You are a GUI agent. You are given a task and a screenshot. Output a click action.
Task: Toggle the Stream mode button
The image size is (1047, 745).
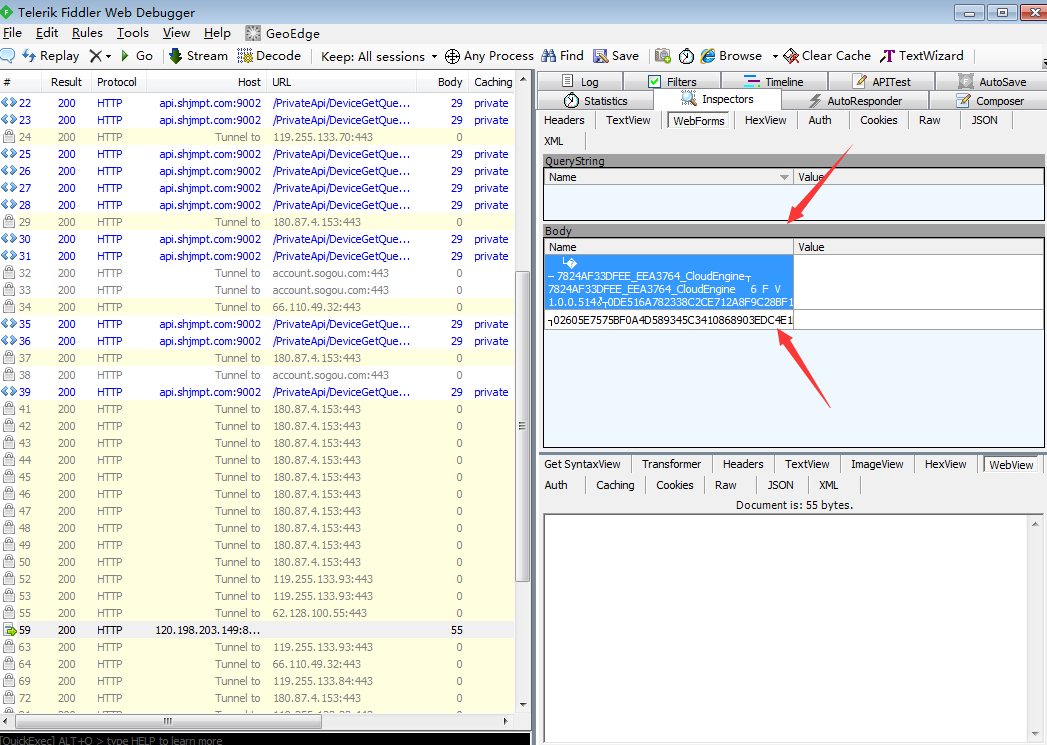(x=198, y=56)
